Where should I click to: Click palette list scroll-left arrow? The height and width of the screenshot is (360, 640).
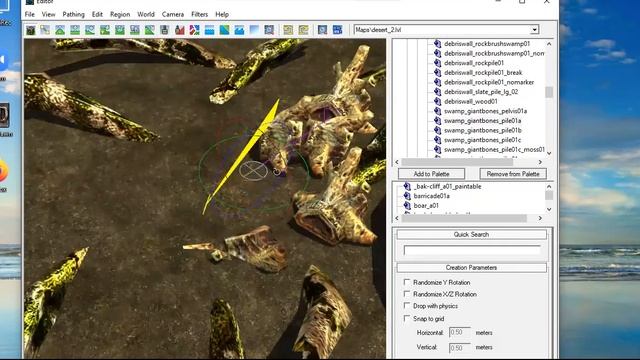tap(397, 218)
